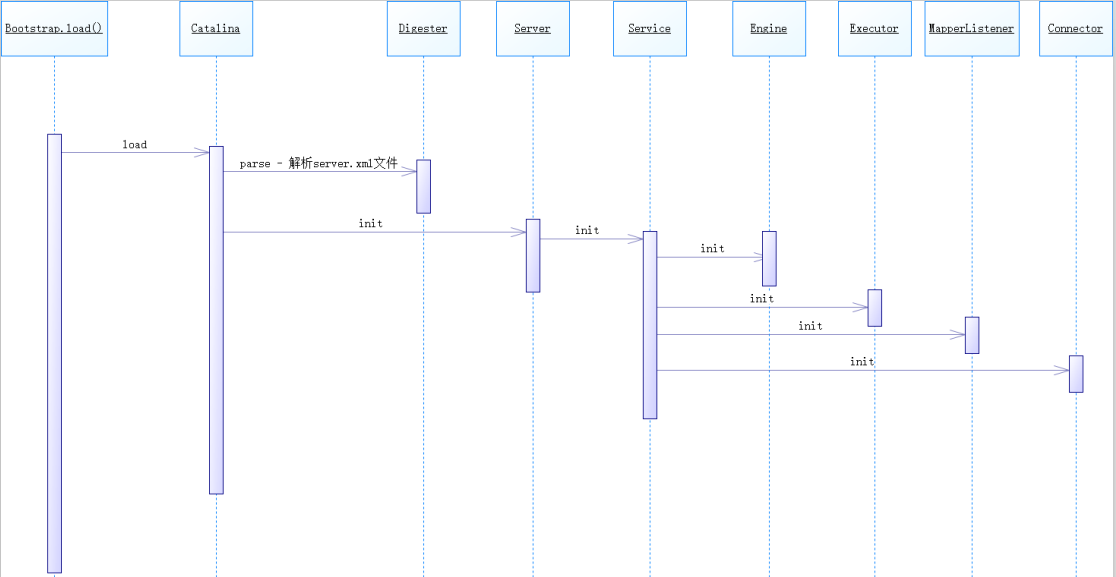
Task: Click the Digester activation bar
Action: (x=423, y=186)
